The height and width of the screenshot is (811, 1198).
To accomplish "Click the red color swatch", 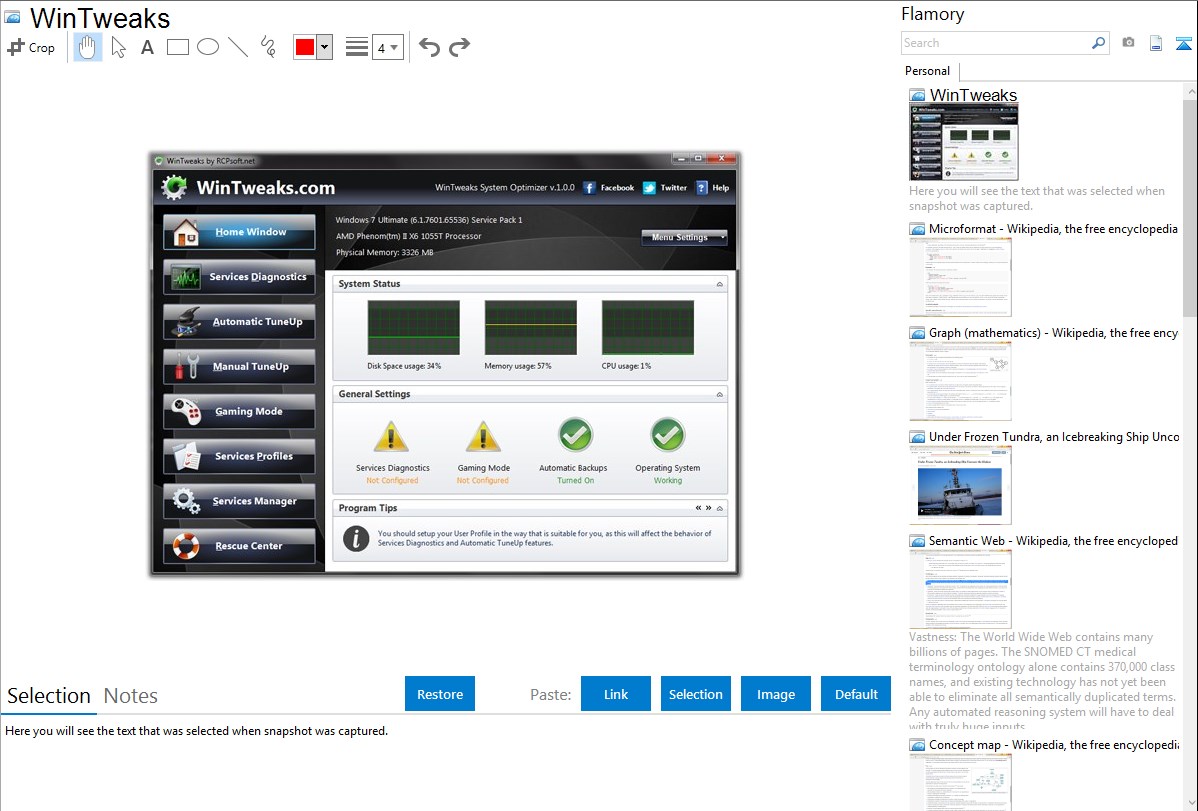I will pos(305,47).
